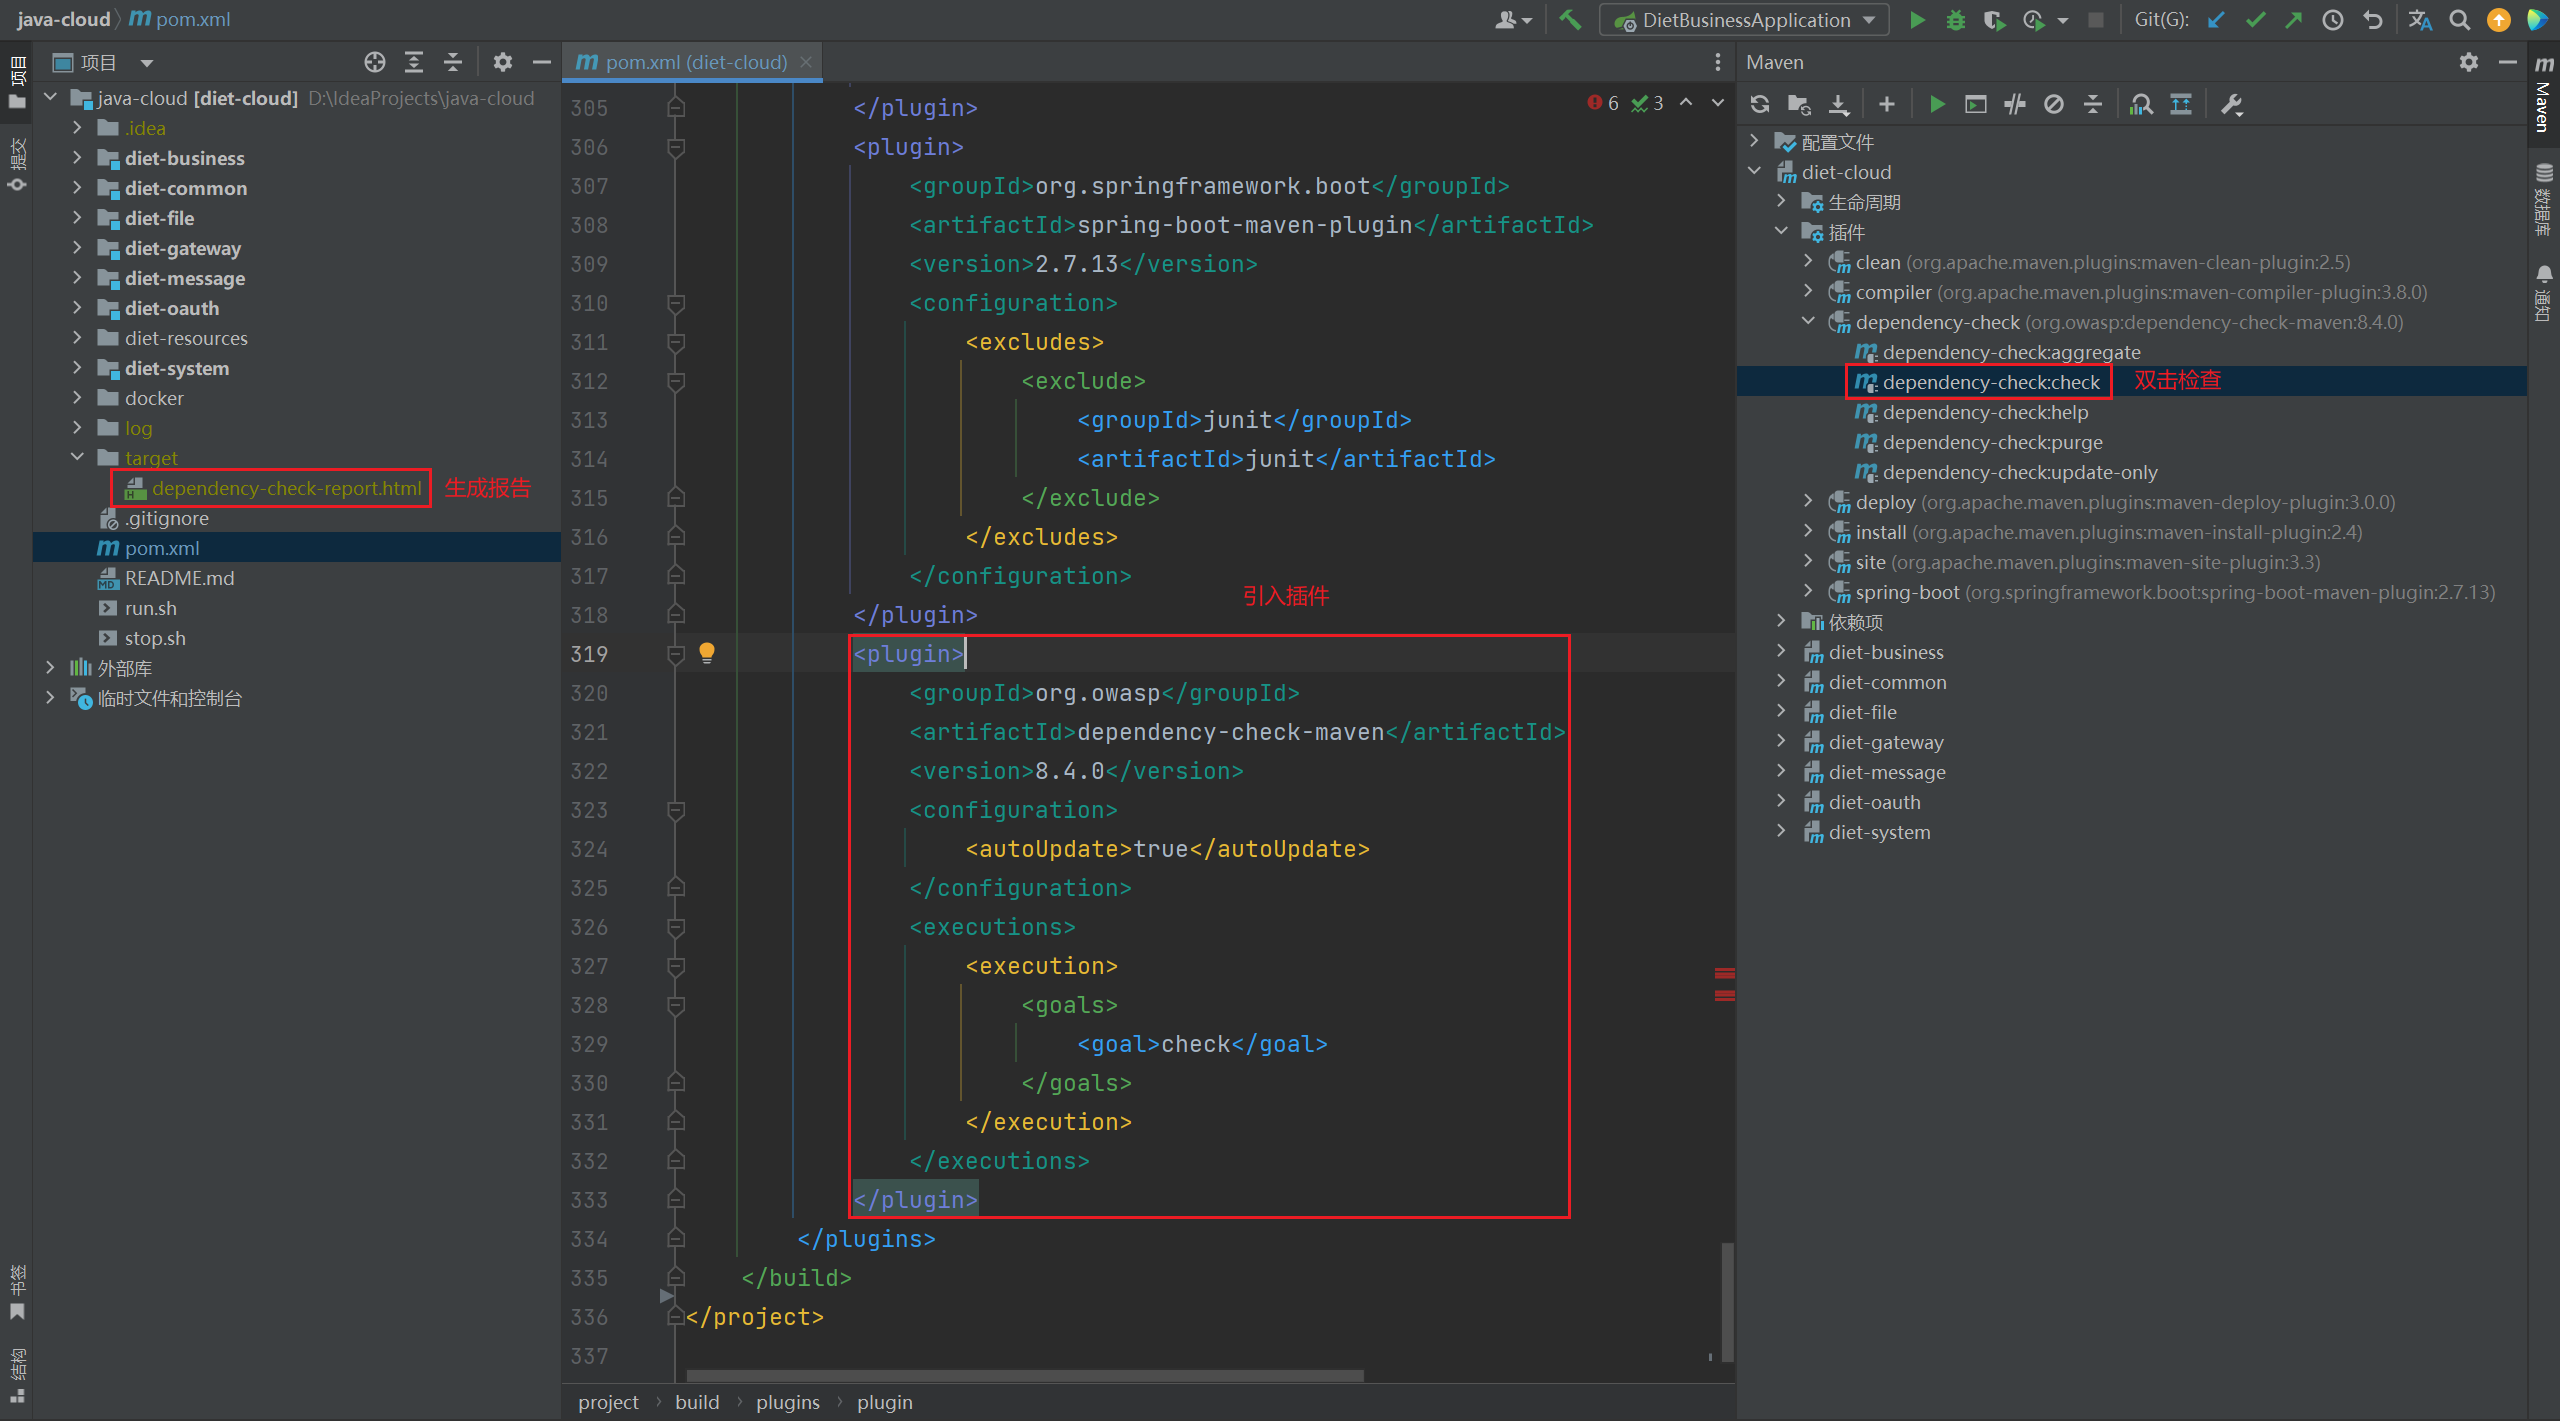Click the Build Project hammer icon

(1571, 20)
